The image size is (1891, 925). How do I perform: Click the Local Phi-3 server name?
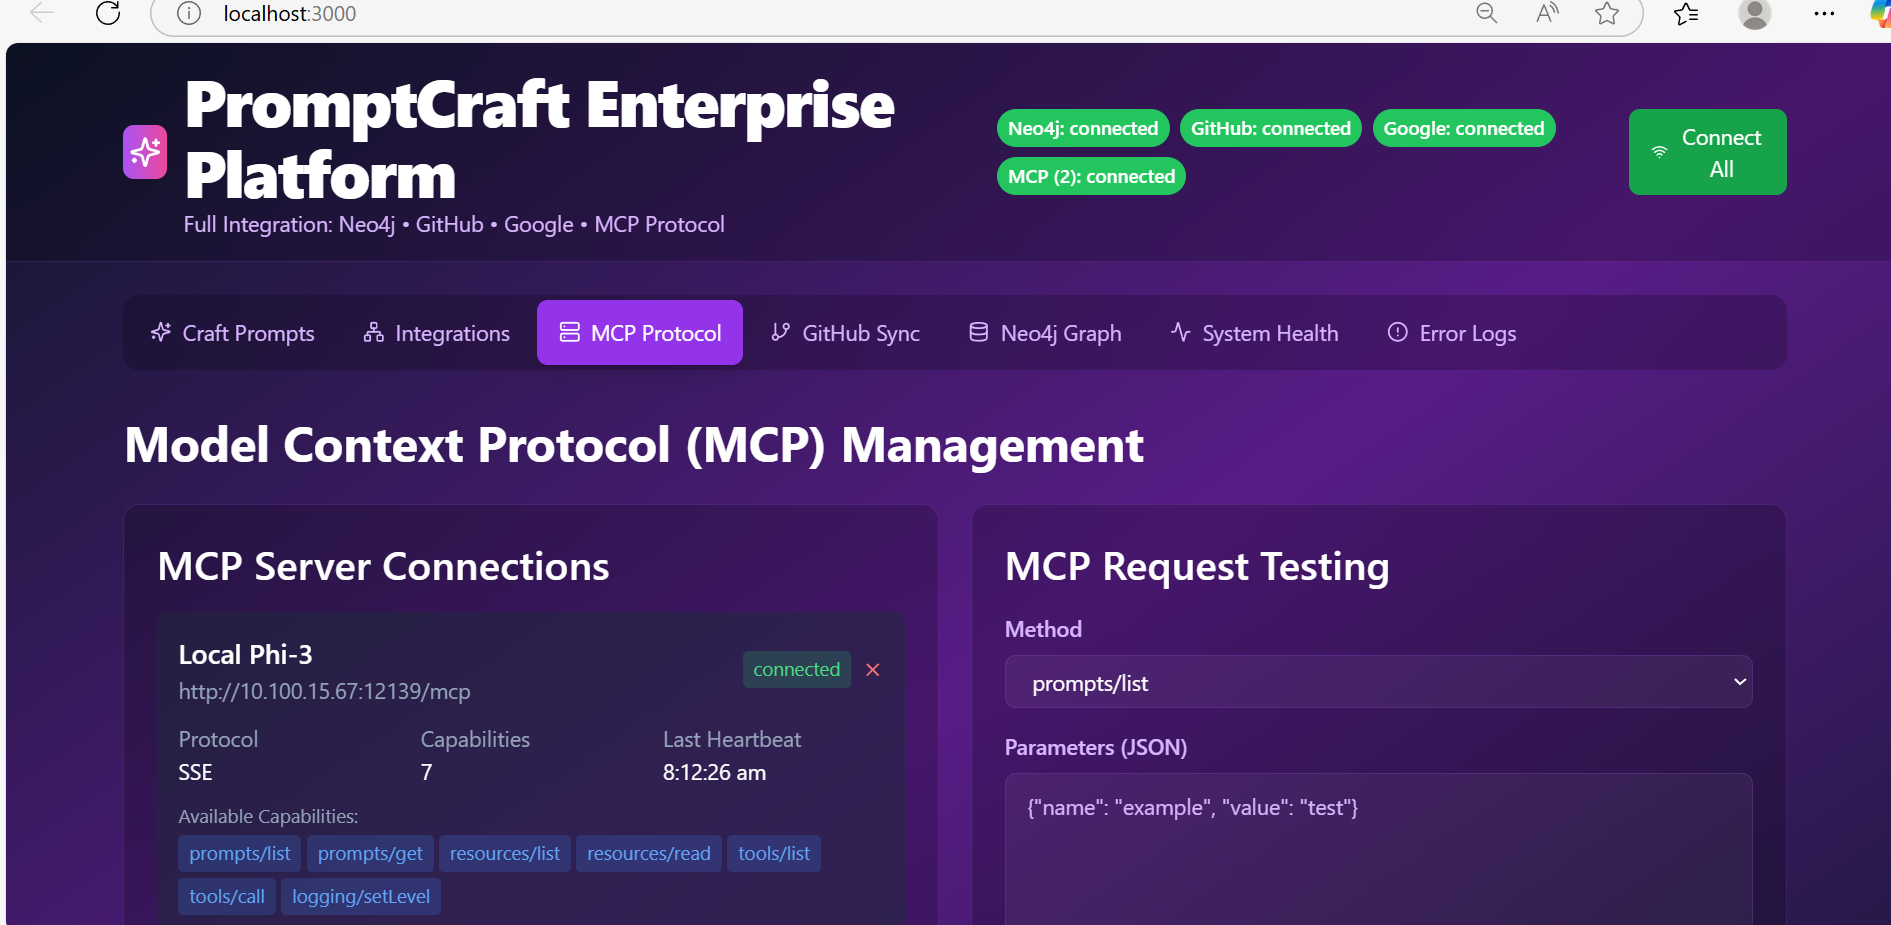click(x=245, y=655)
